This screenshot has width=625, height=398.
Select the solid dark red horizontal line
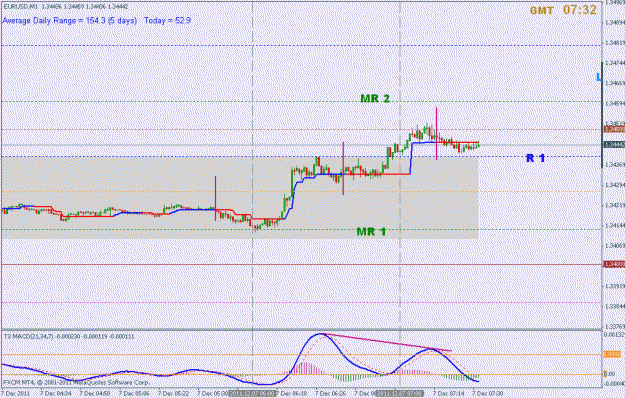[301, 265]
